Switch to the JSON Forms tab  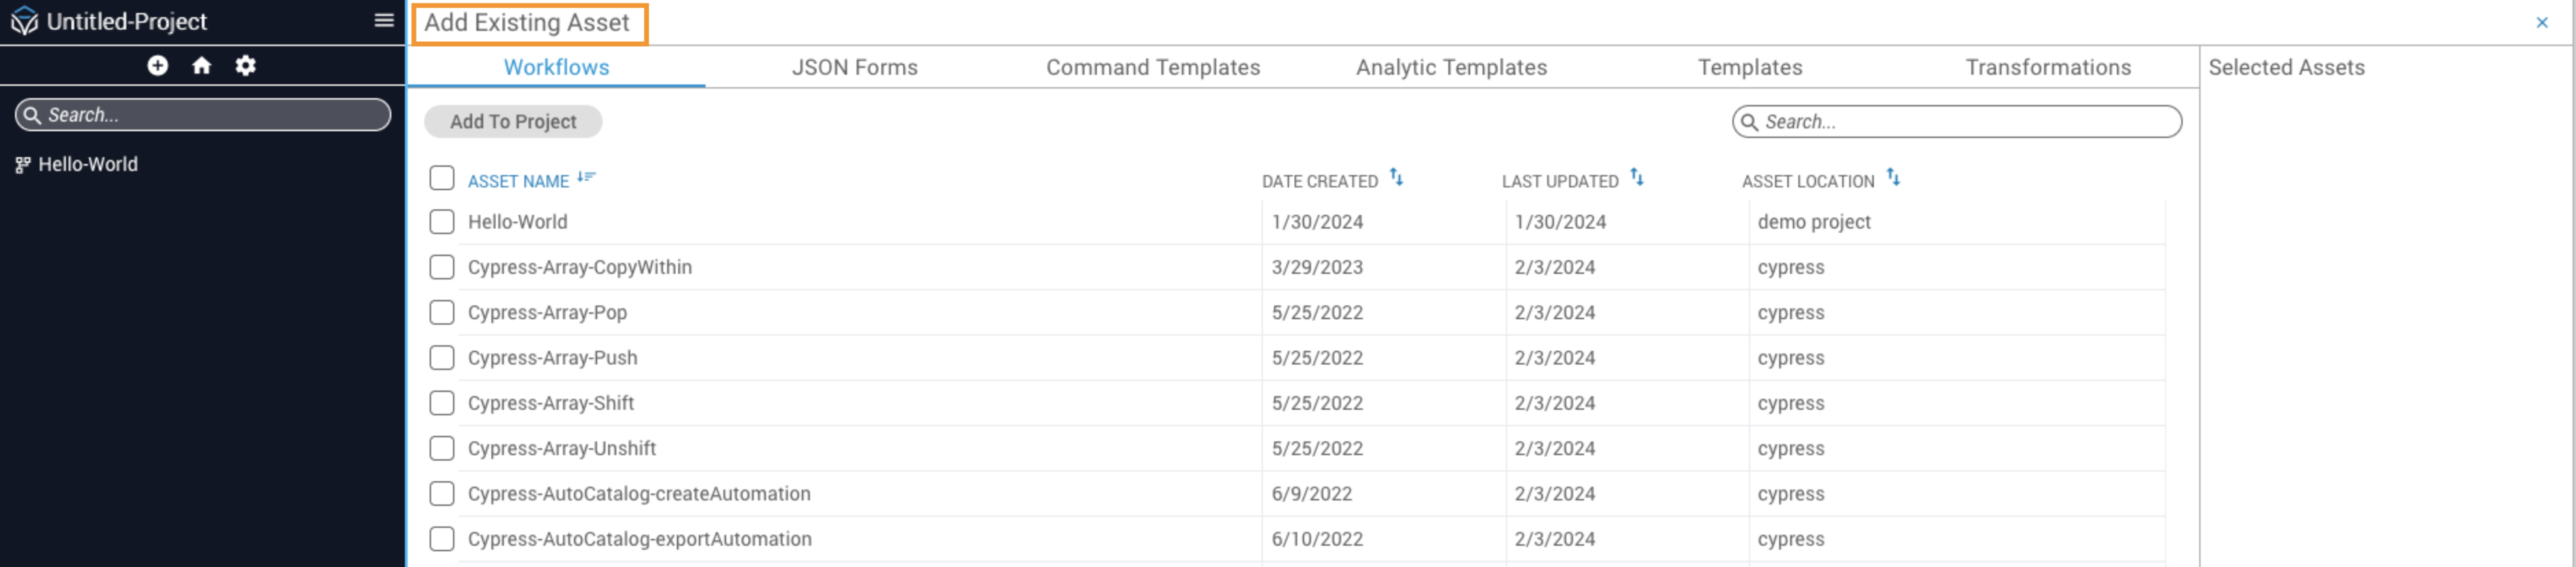tap(854, 67)
